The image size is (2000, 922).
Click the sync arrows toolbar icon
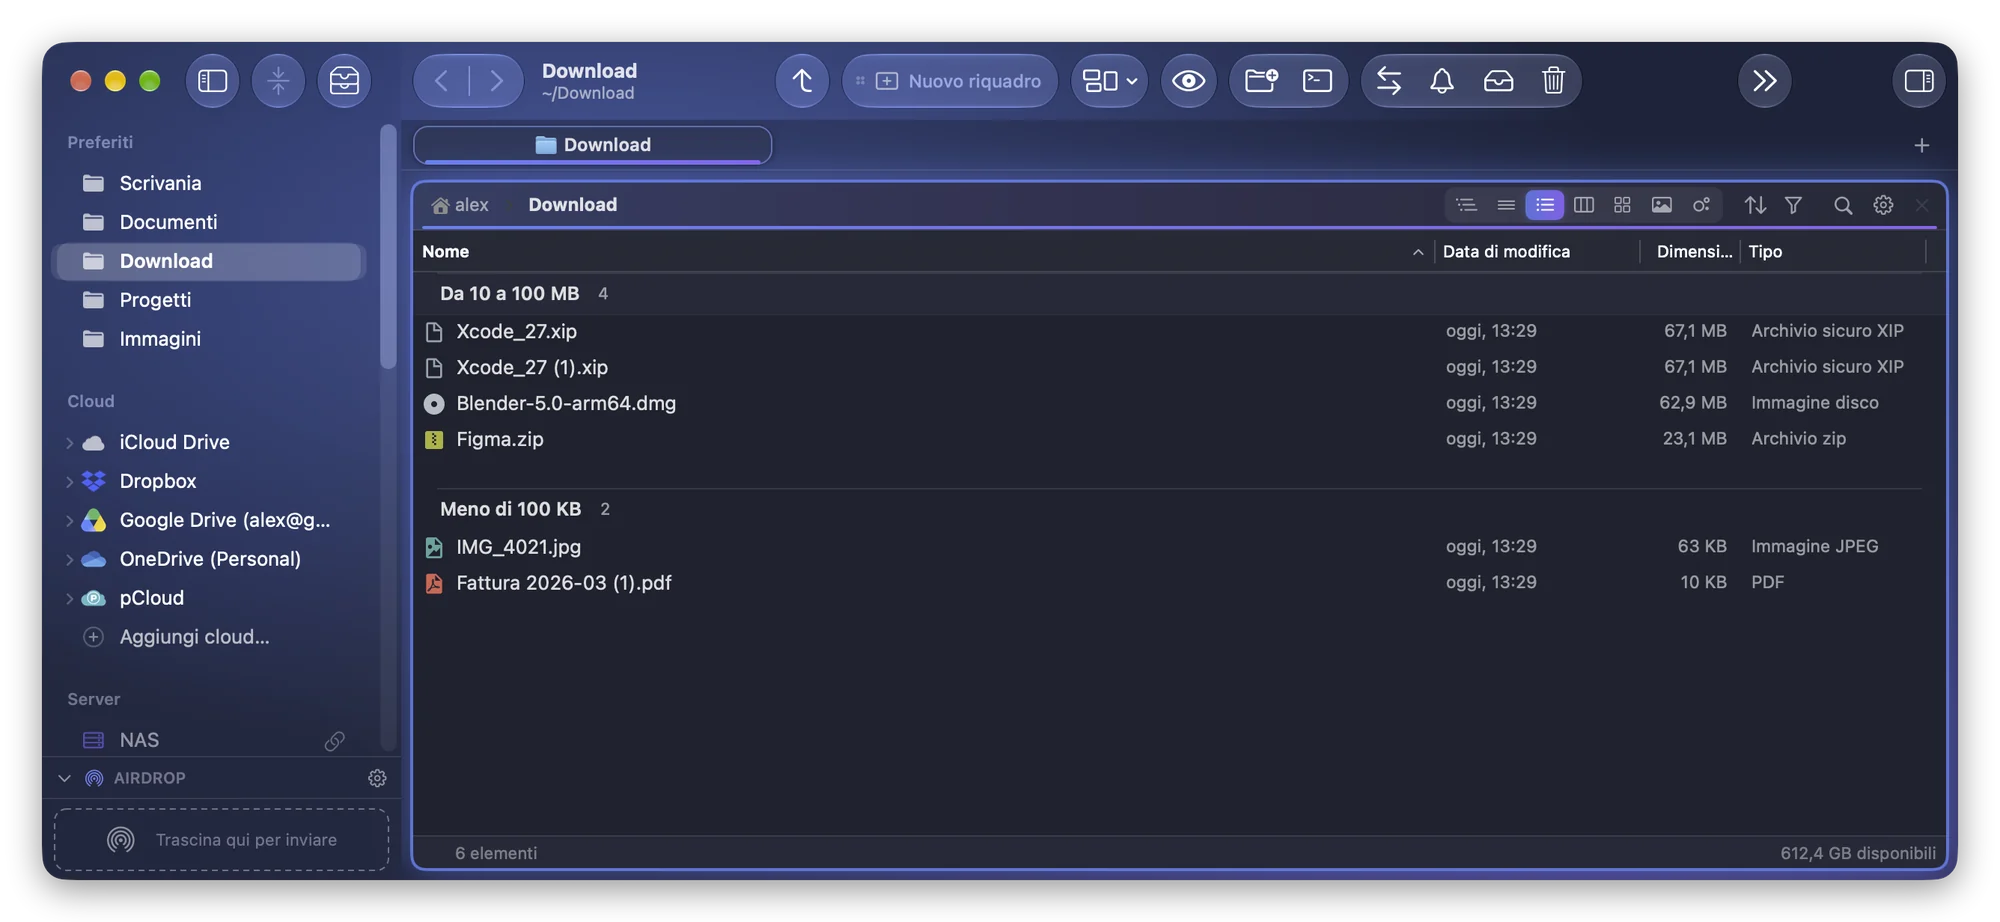1389,81
